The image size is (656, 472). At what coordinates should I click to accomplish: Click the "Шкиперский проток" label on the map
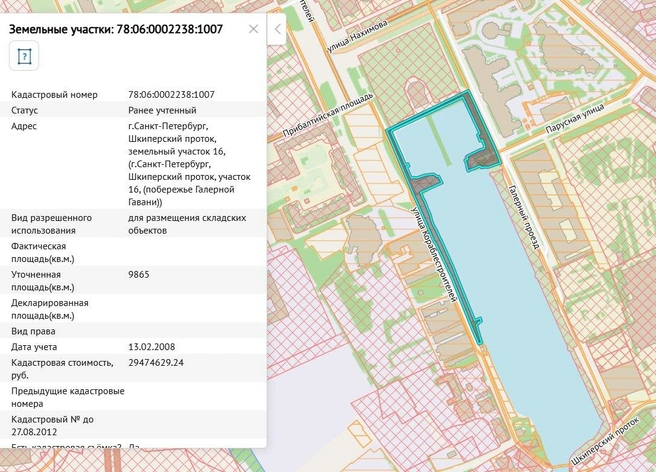pyautogui.click(x=602, y=440)
